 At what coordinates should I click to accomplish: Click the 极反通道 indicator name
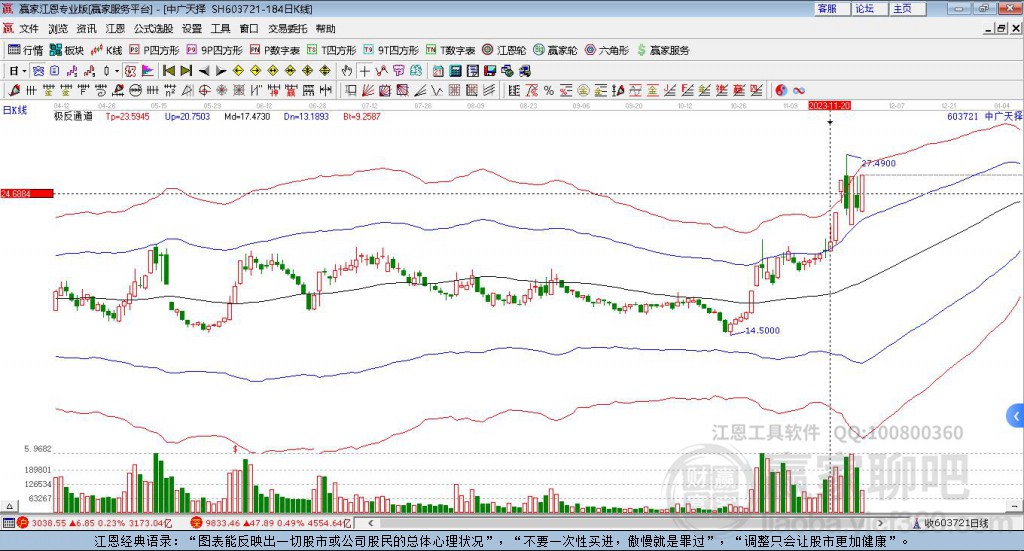click(73, 116)
